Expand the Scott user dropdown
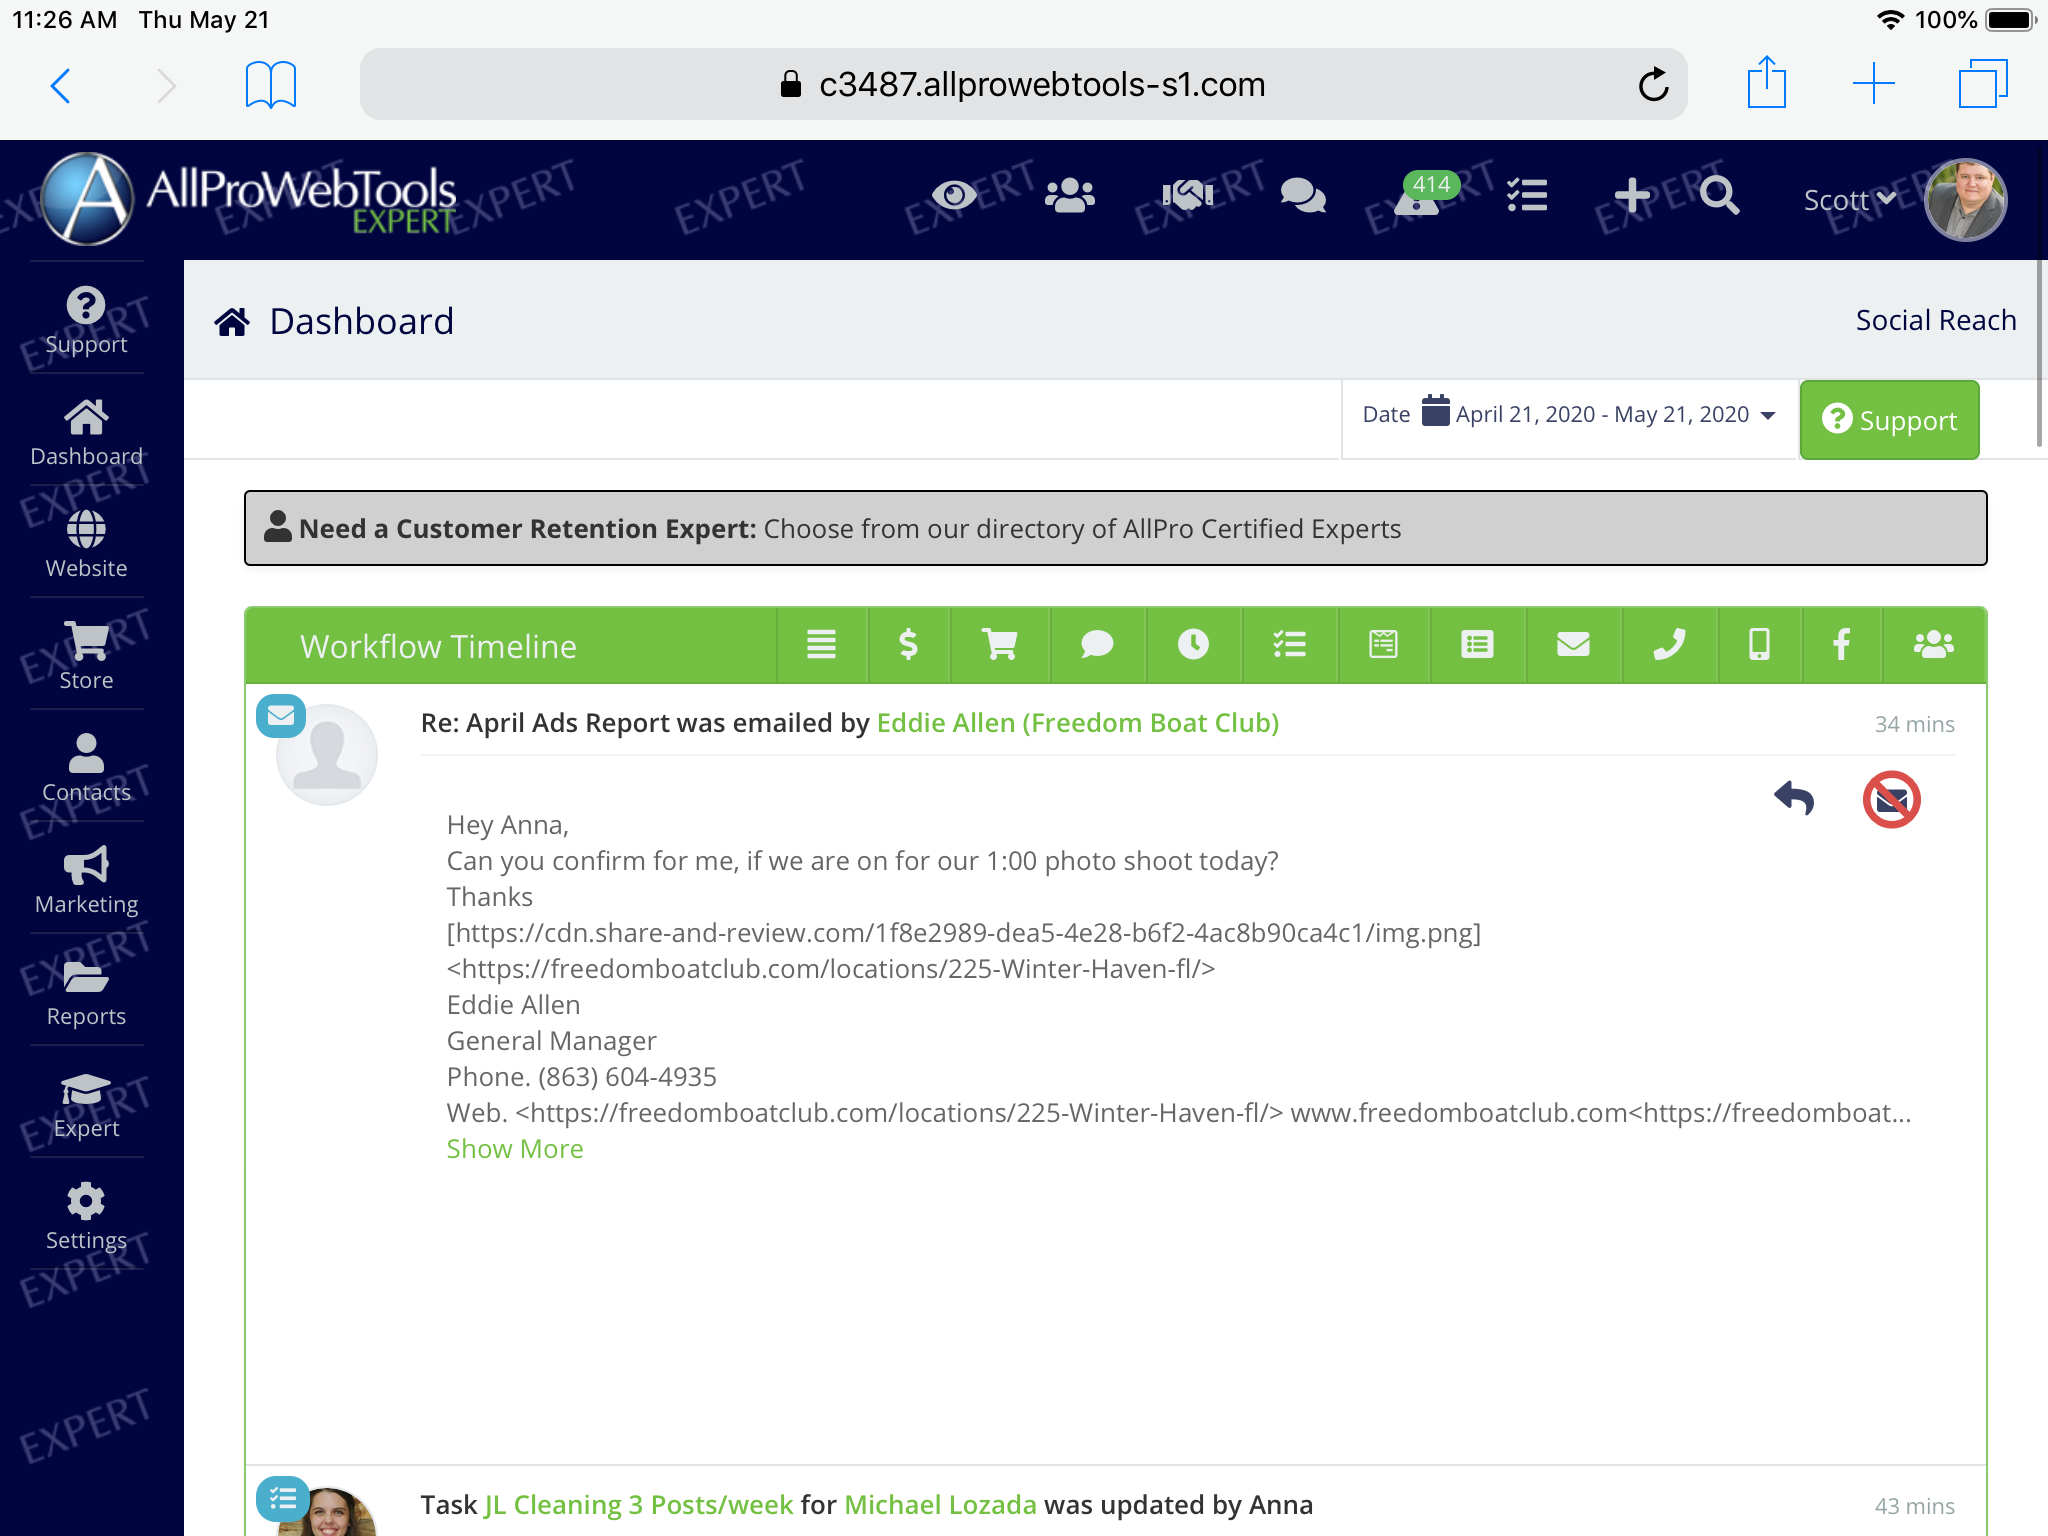 pyautogui.click(x=1849, y=200)
